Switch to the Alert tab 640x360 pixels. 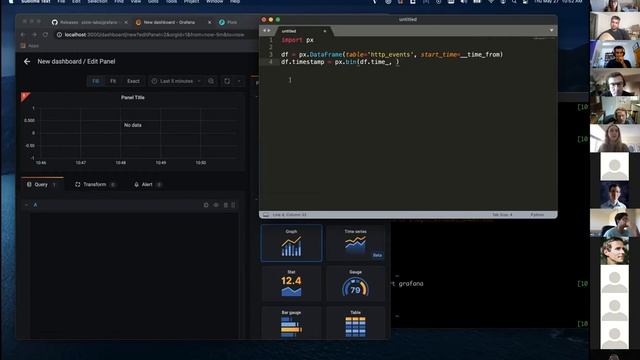point(147,184)
